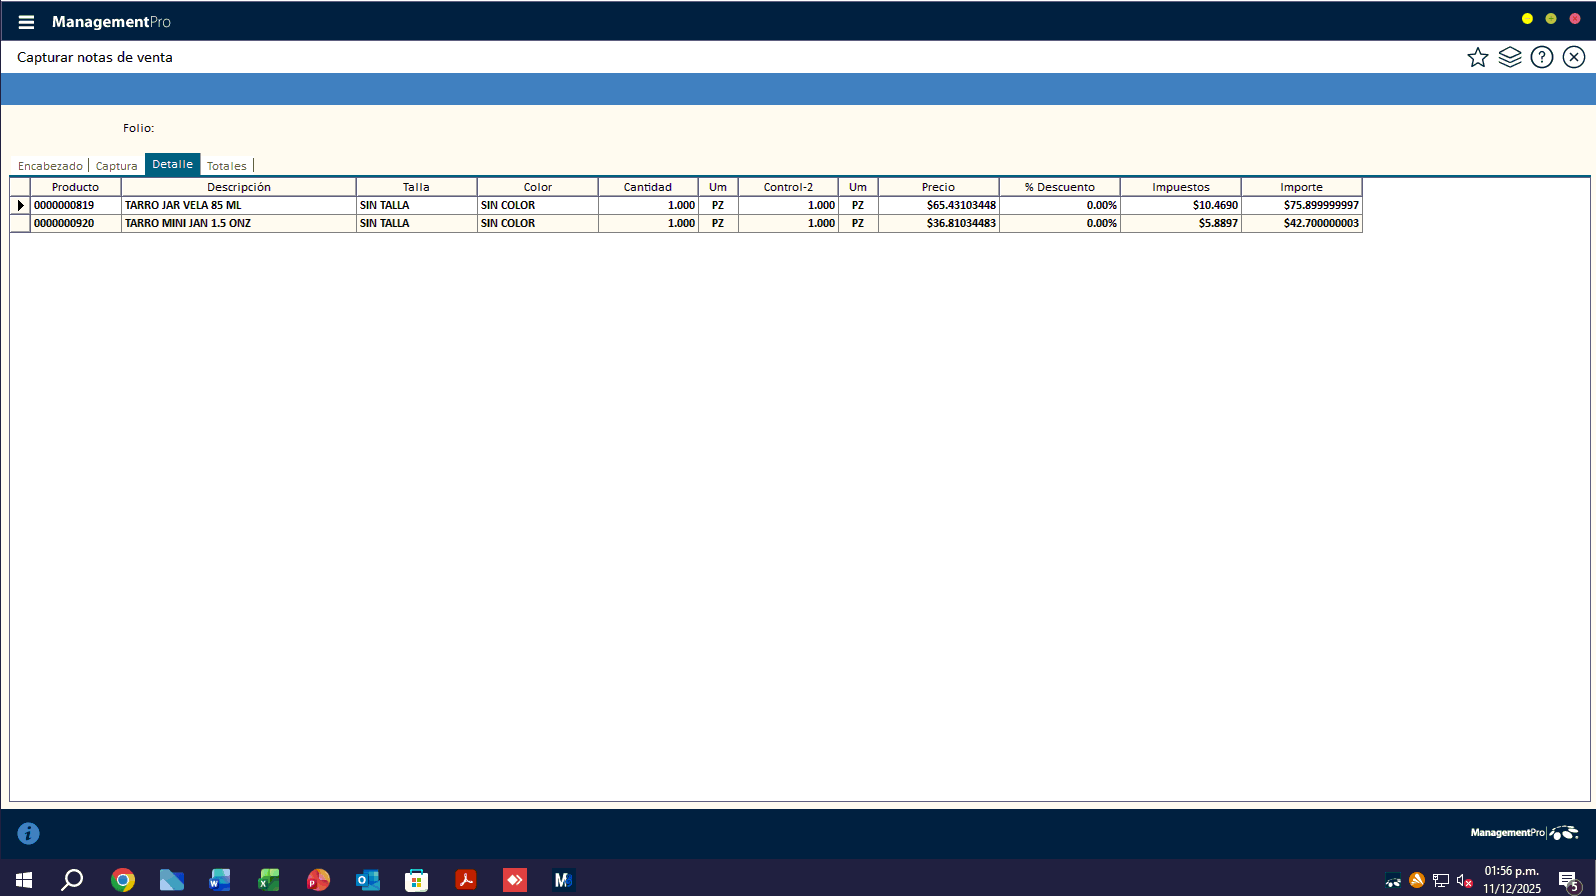This screenshot has width=1596, height=896.
Task: Open Adobe Acrobat from taskbar
Action: pos(466,880)
